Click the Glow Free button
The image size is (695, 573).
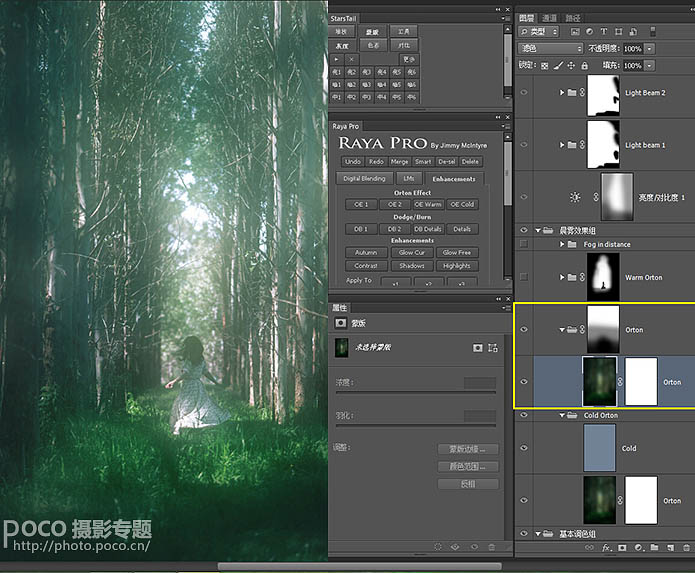(x=457, y=253)
